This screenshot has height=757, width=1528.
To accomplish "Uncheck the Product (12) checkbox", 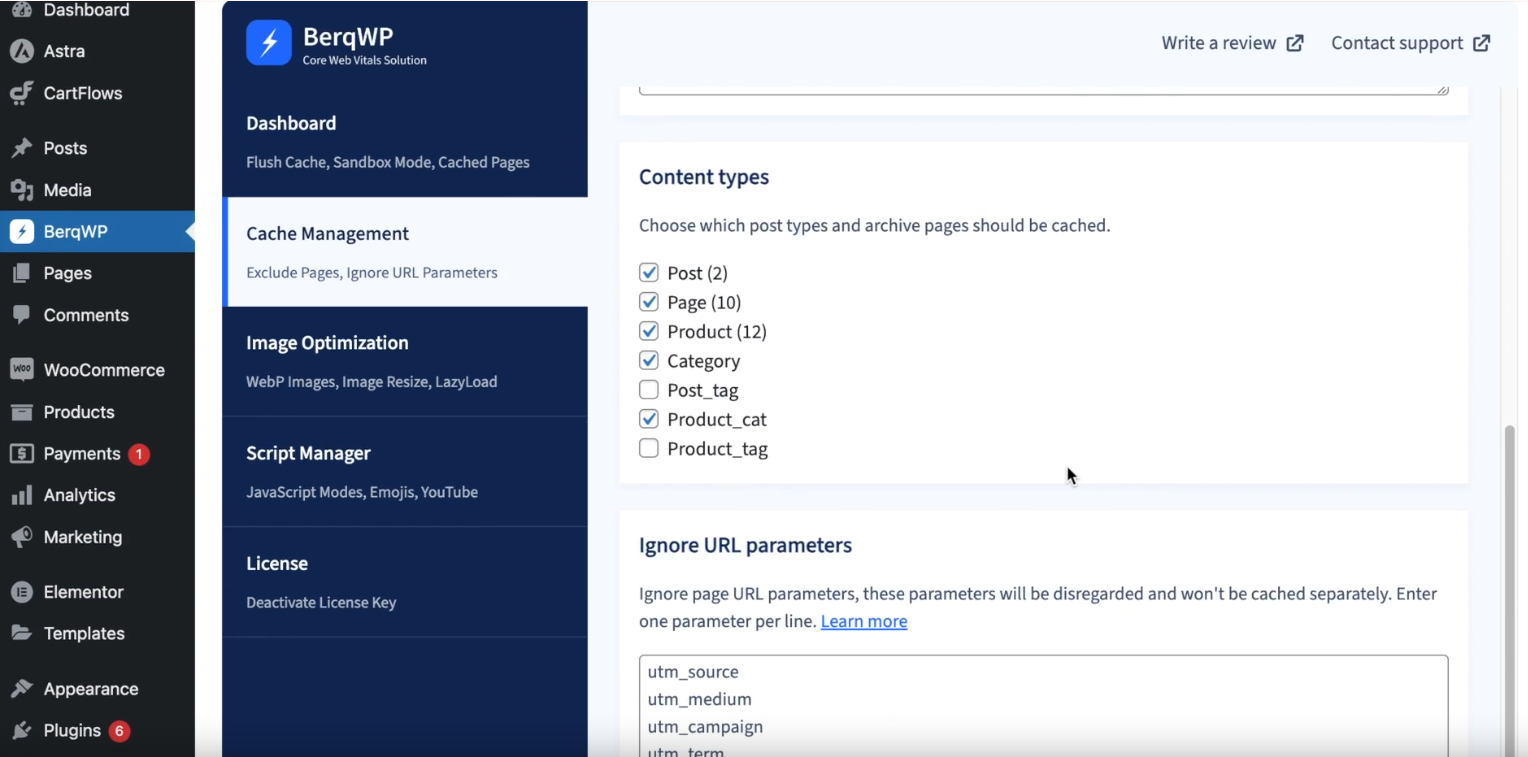I will 649,331.
